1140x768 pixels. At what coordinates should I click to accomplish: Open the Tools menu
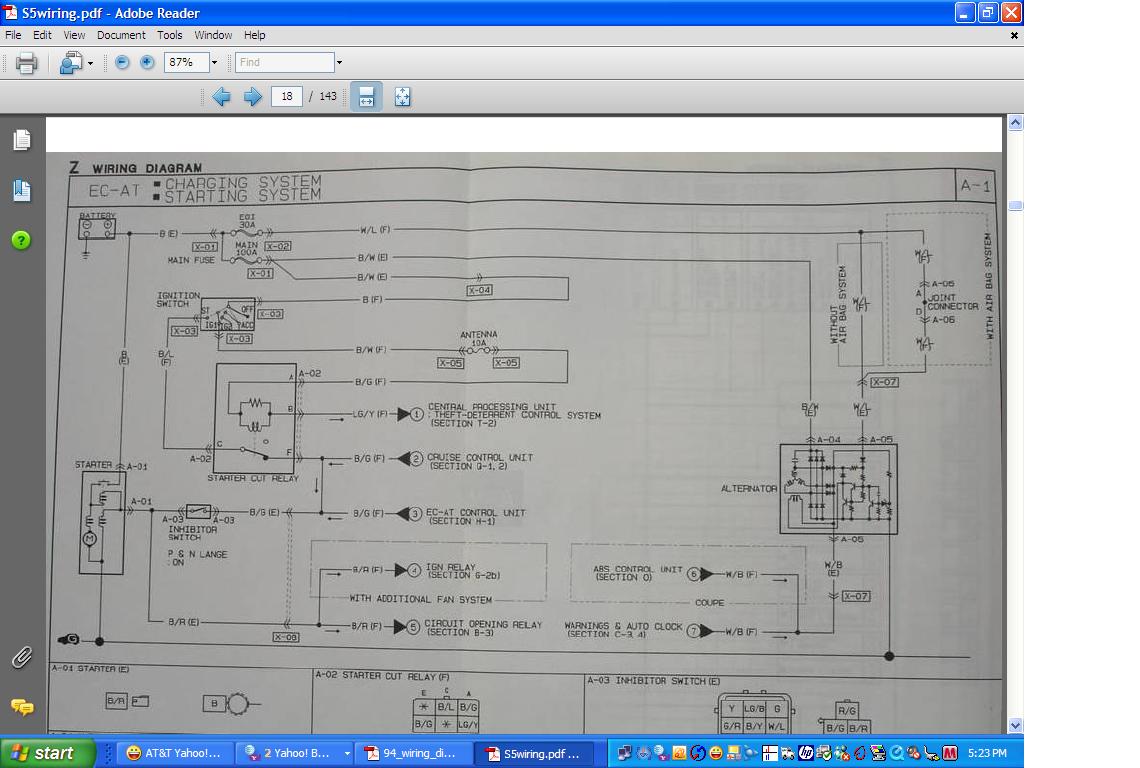coord(169,35)
